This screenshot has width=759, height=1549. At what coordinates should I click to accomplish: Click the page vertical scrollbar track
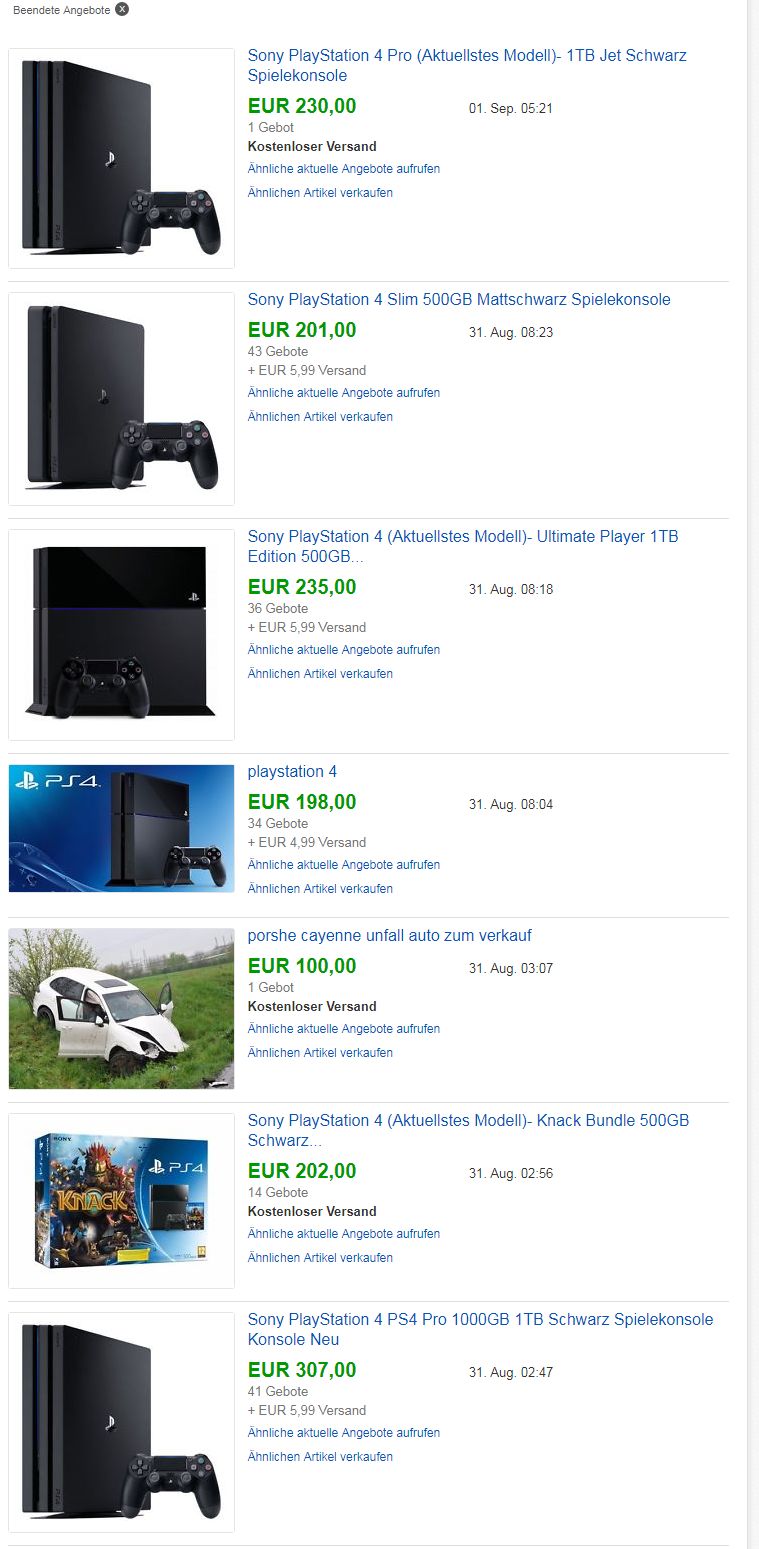753,774
